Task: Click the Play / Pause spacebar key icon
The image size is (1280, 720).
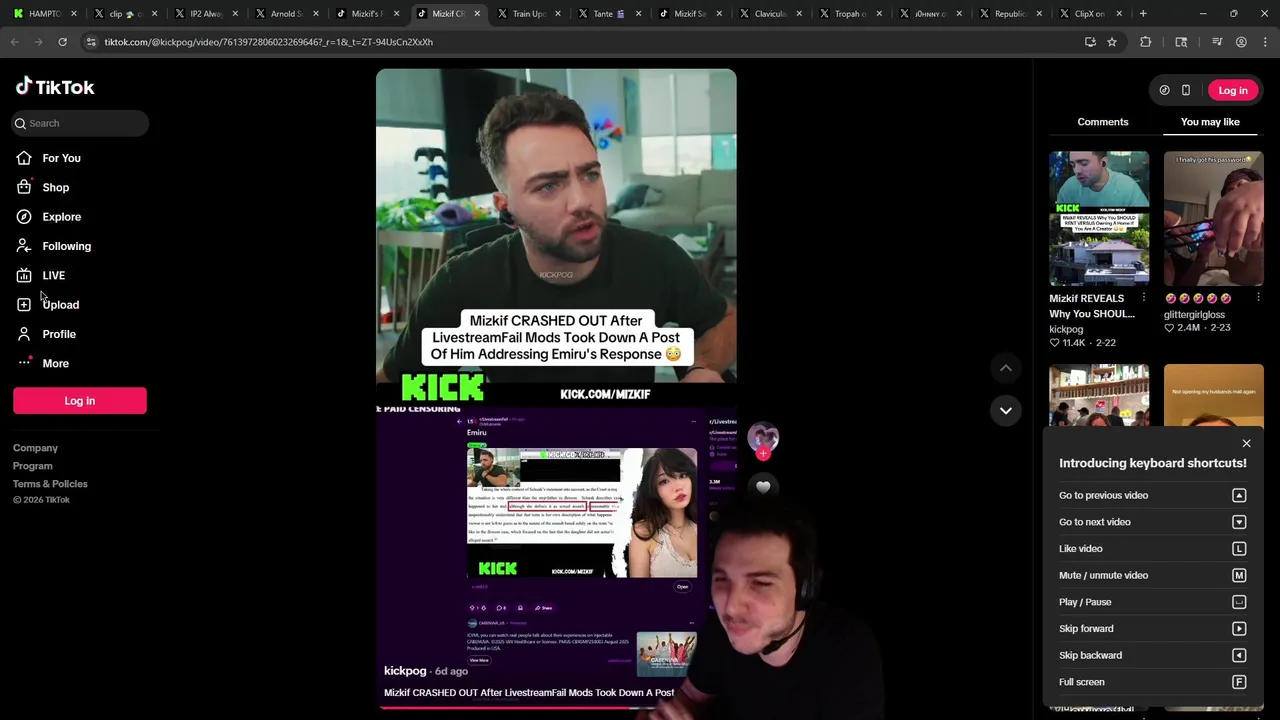Action: point(1239,602)
